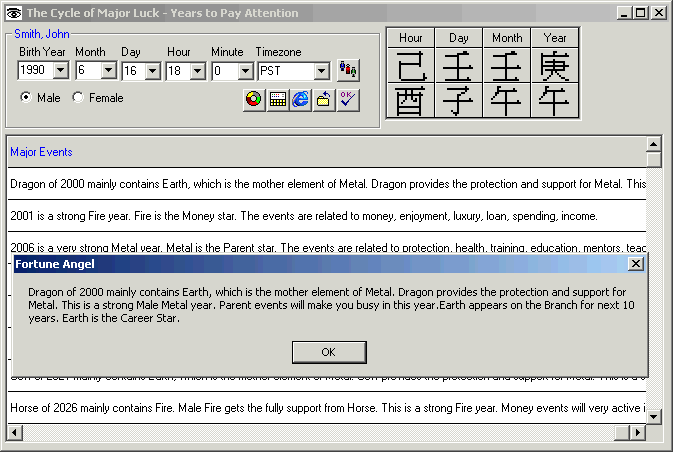The height and width of the screenshot is (452, 673).
Task: Expand the Timezone PST dropdown
Action: tap(321, 71)
